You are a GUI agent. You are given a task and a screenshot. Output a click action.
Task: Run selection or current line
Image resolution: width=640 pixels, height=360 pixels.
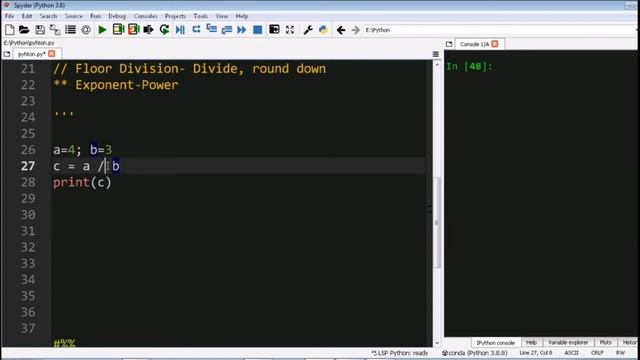(149, 30)
